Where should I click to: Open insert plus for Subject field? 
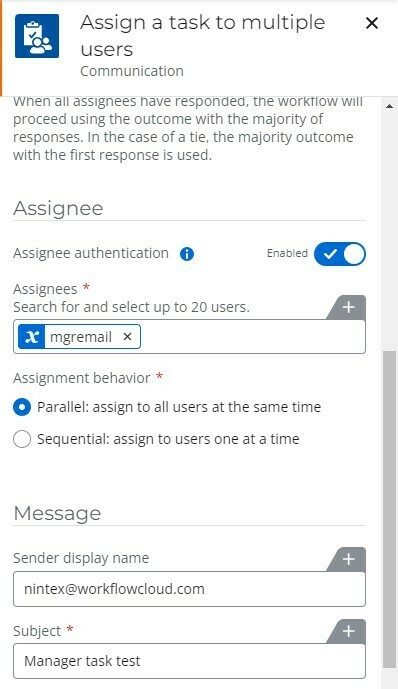pyautogui.click(x=348, y=631)
